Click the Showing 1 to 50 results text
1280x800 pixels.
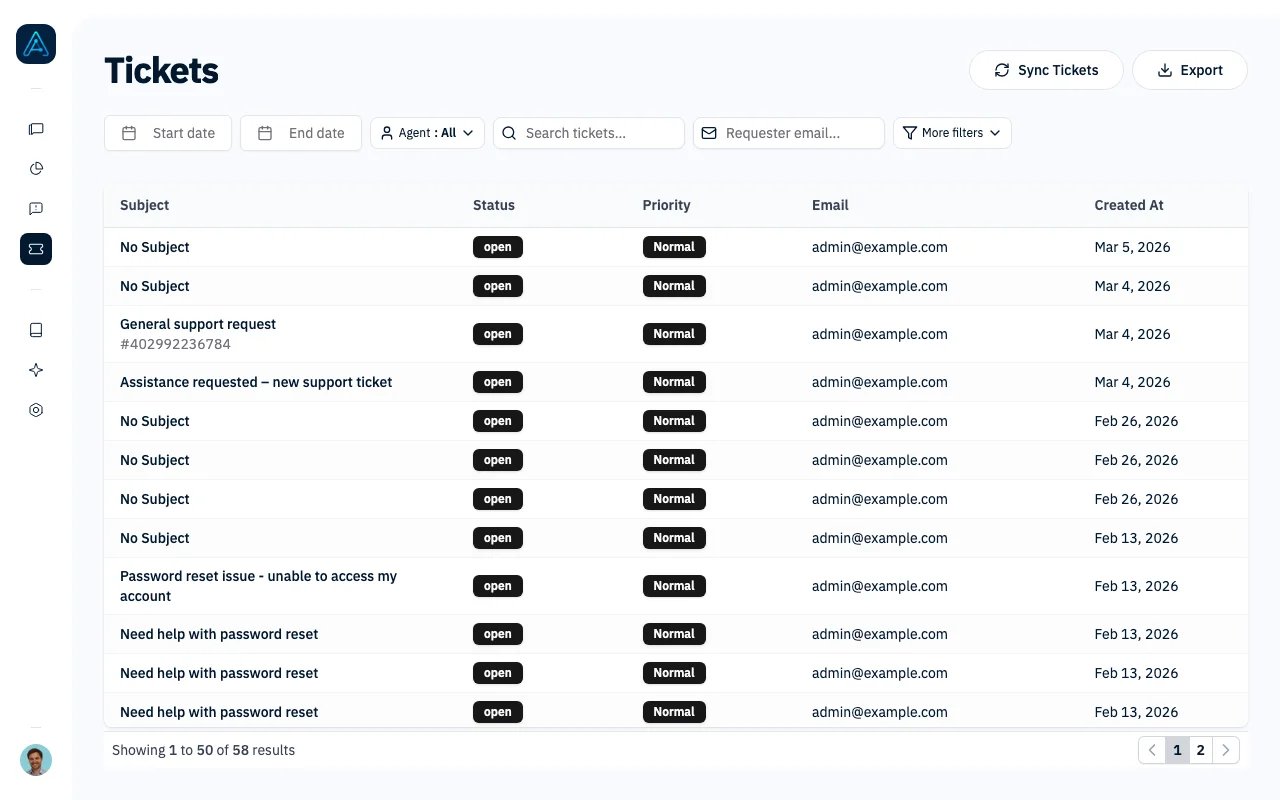[203, 750]
